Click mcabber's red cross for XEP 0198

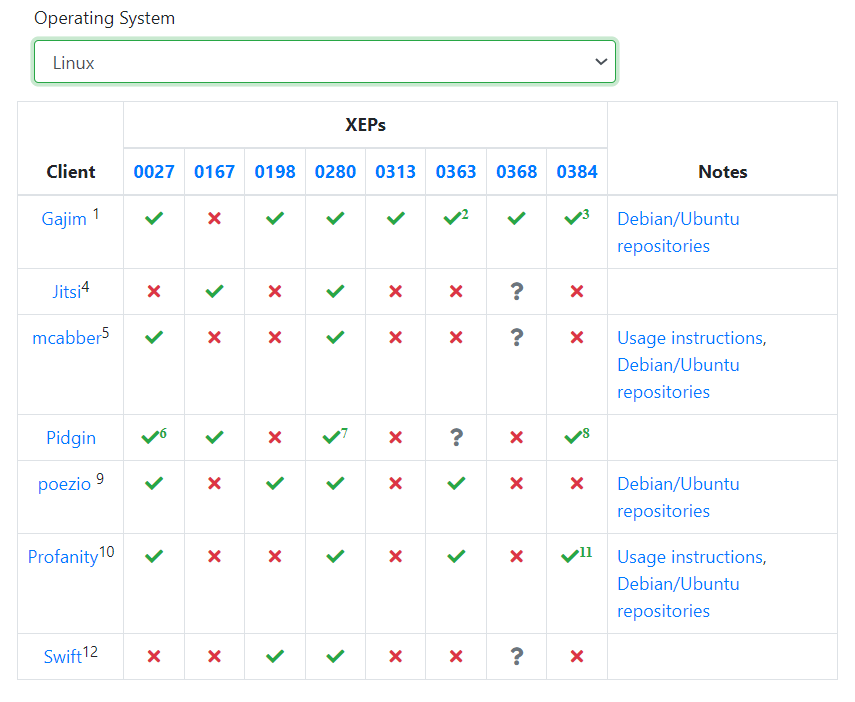pos(275,337)
